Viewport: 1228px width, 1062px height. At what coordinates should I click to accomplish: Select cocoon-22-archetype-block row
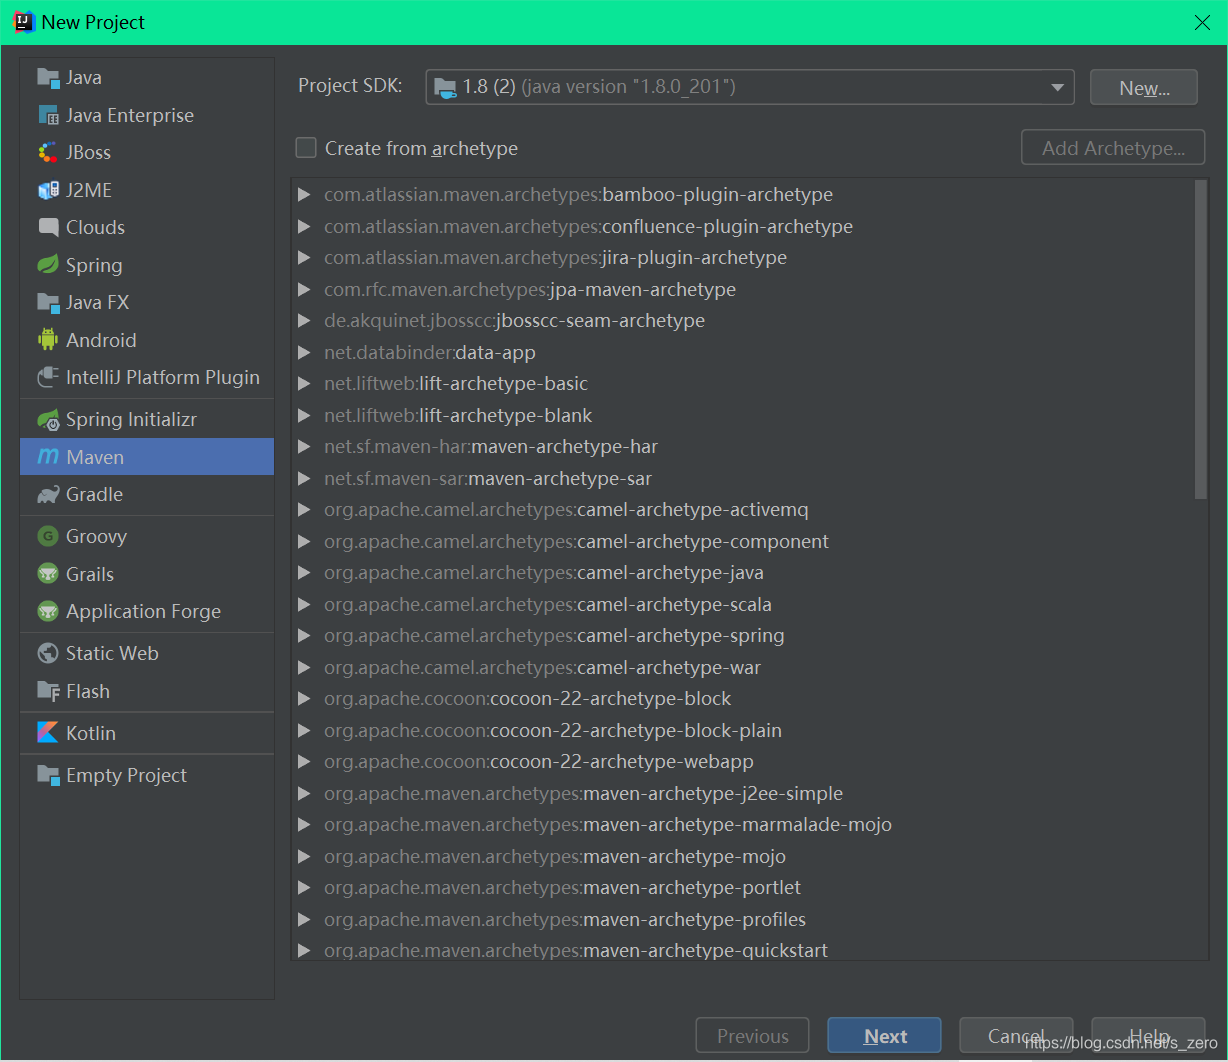[749, 699]
